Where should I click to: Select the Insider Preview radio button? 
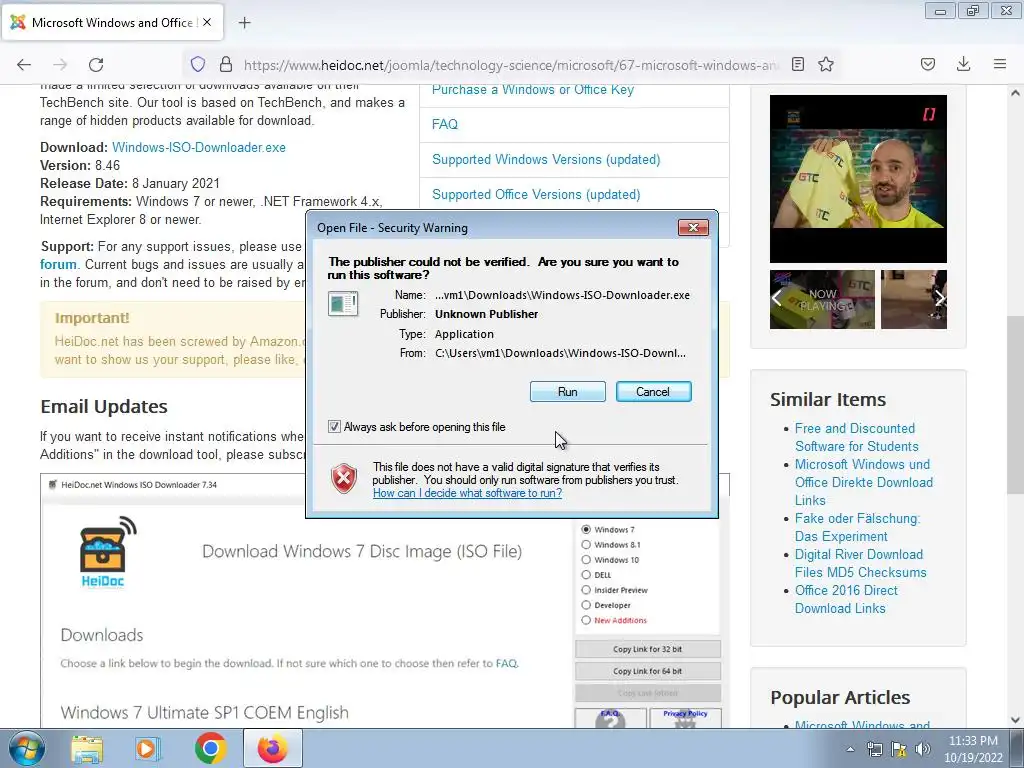coord(586,590)
